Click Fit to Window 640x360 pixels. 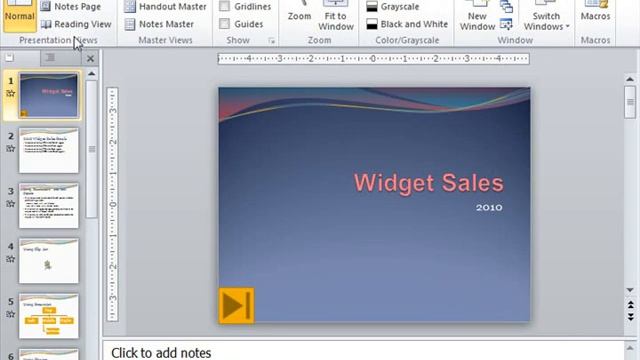tap(336, 16)
